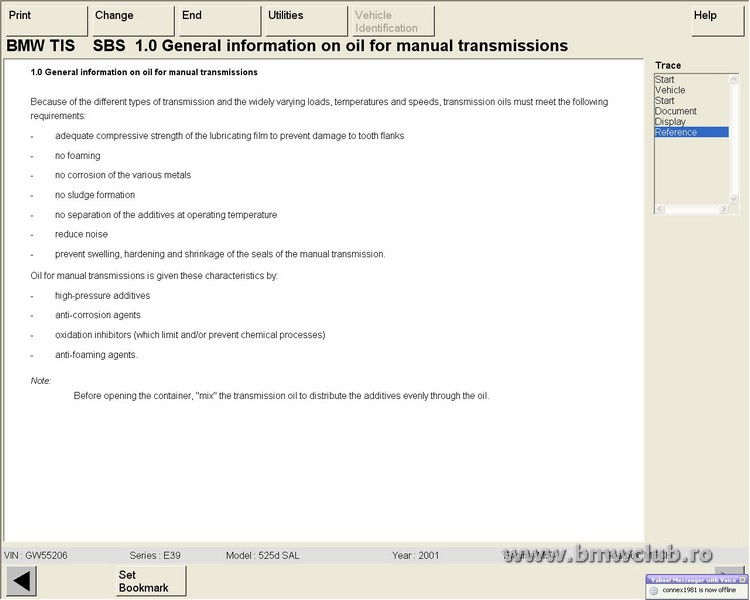
Task: Click the 'oxidation inhibitors' bullet line
Action: point(190,335)
